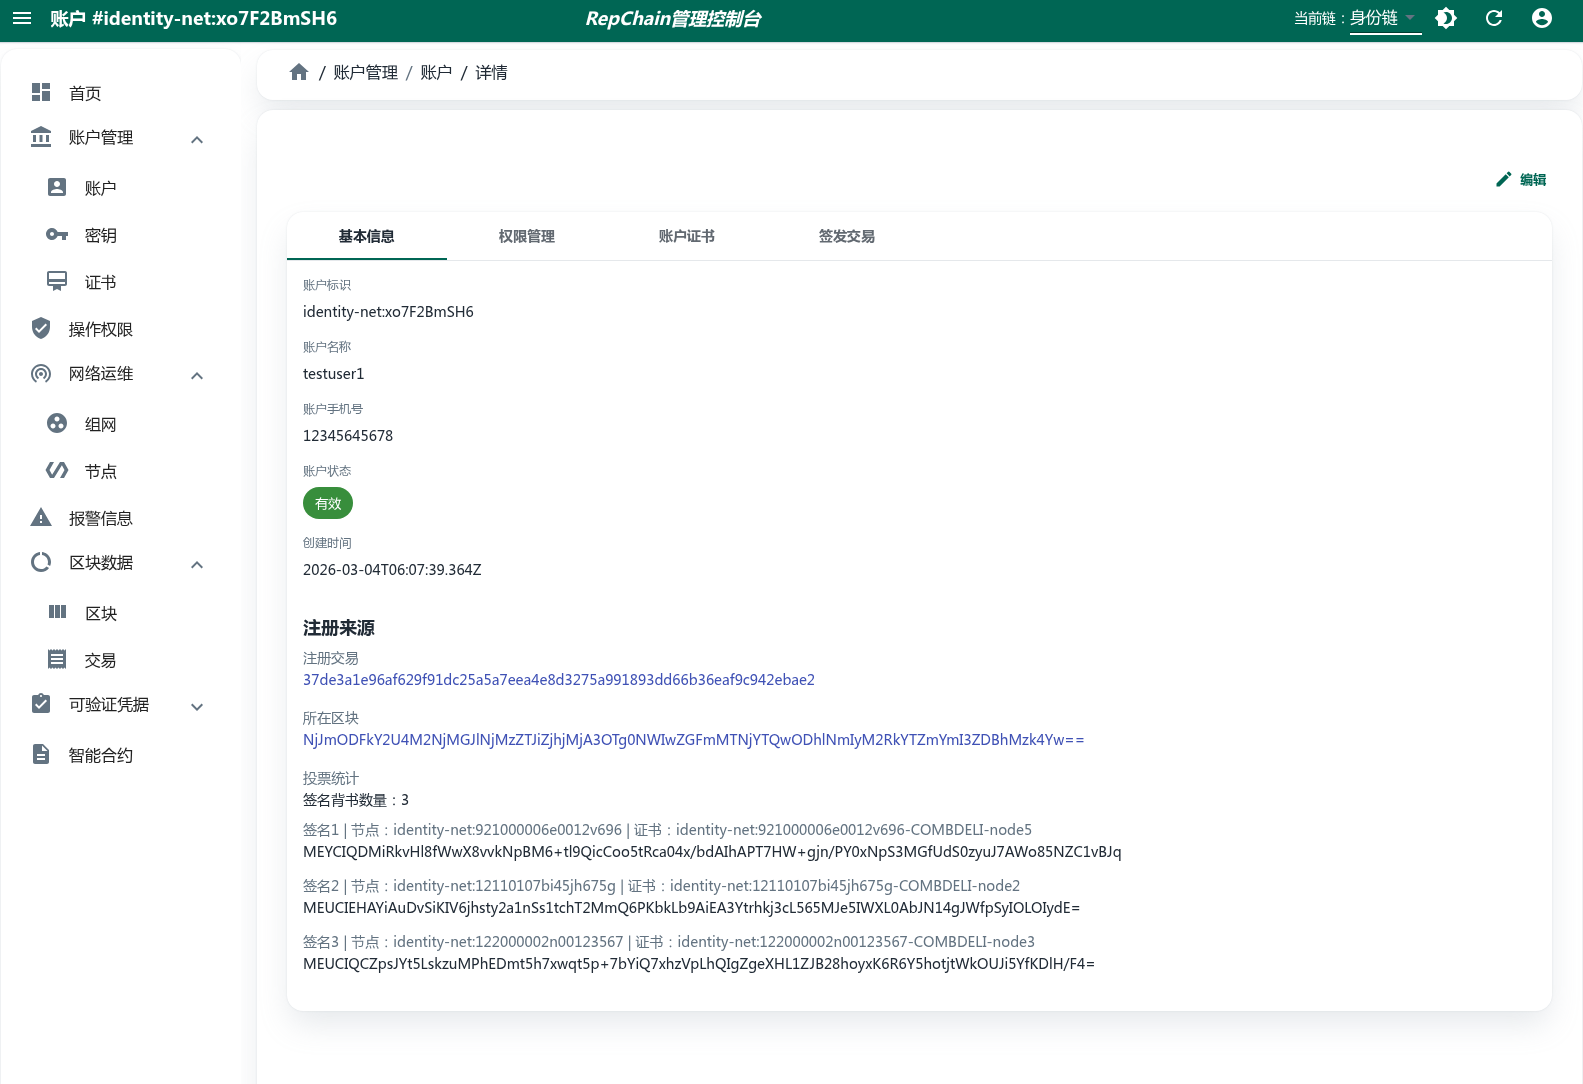1583x1084 pixels.
Task: Click the 节点 node icon
Action: [57, 470]
